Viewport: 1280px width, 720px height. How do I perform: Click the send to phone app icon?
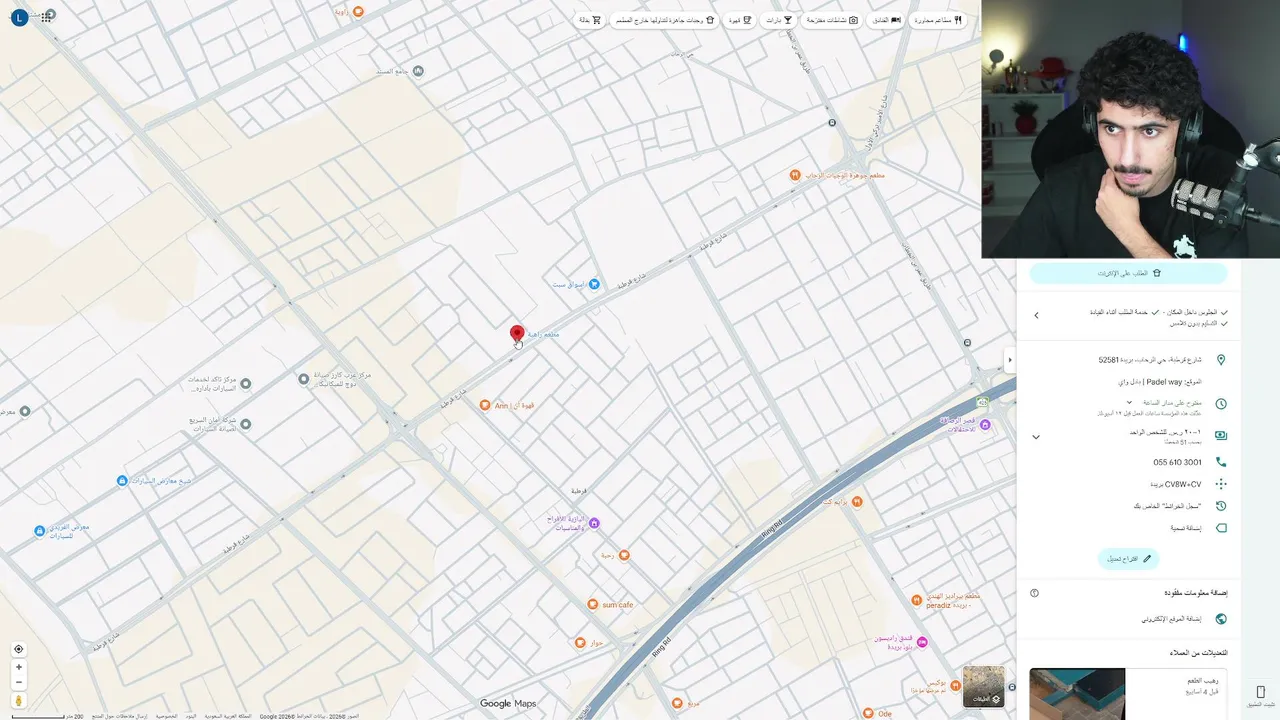1260,692
